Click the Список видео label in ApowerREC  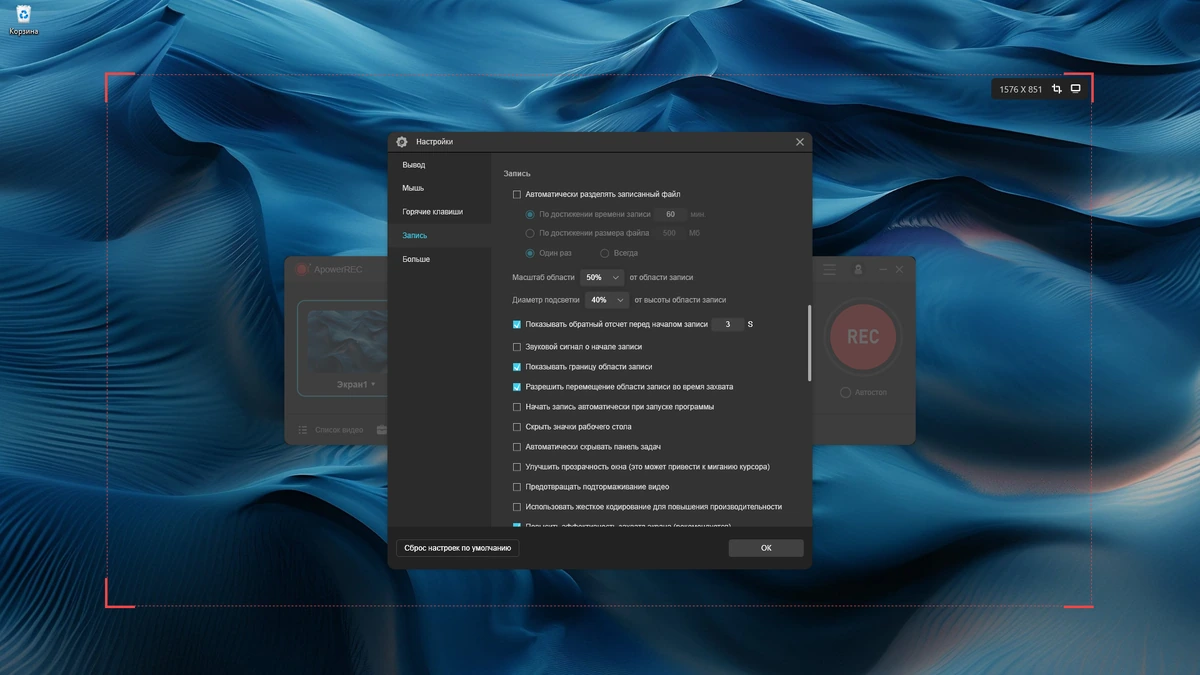tap(339, 430)
